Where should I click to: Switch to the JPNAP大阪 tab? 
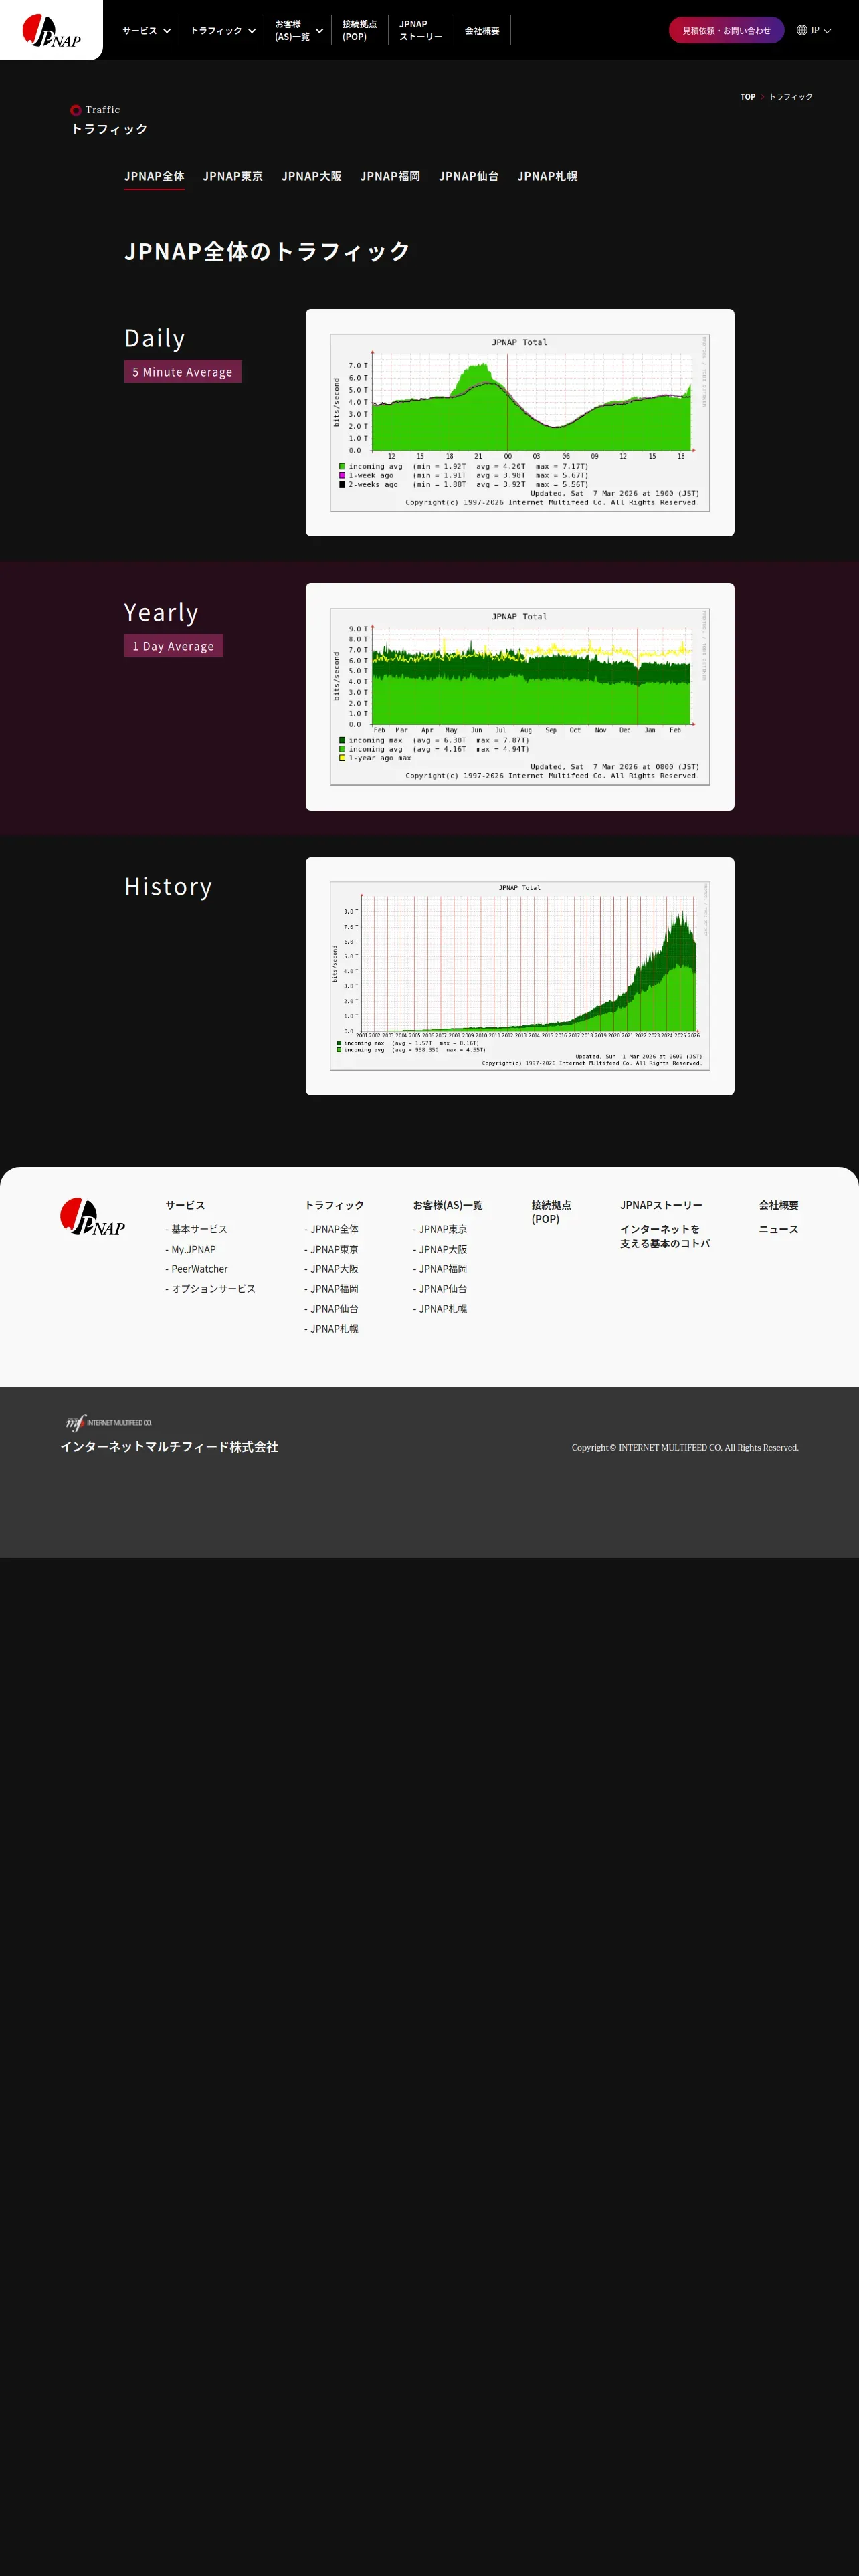311,176
